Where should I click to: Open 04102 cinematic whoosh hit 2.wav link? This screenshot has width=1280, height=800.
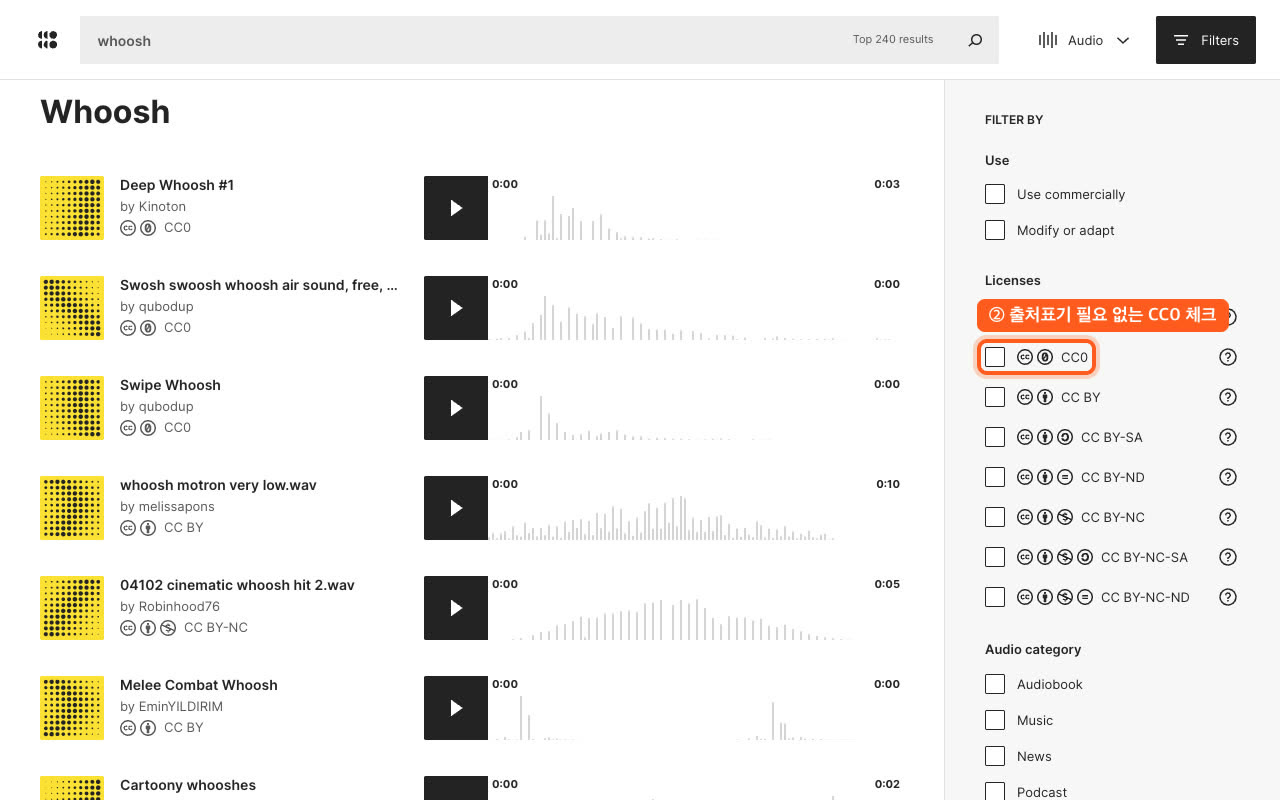(237, 585)
